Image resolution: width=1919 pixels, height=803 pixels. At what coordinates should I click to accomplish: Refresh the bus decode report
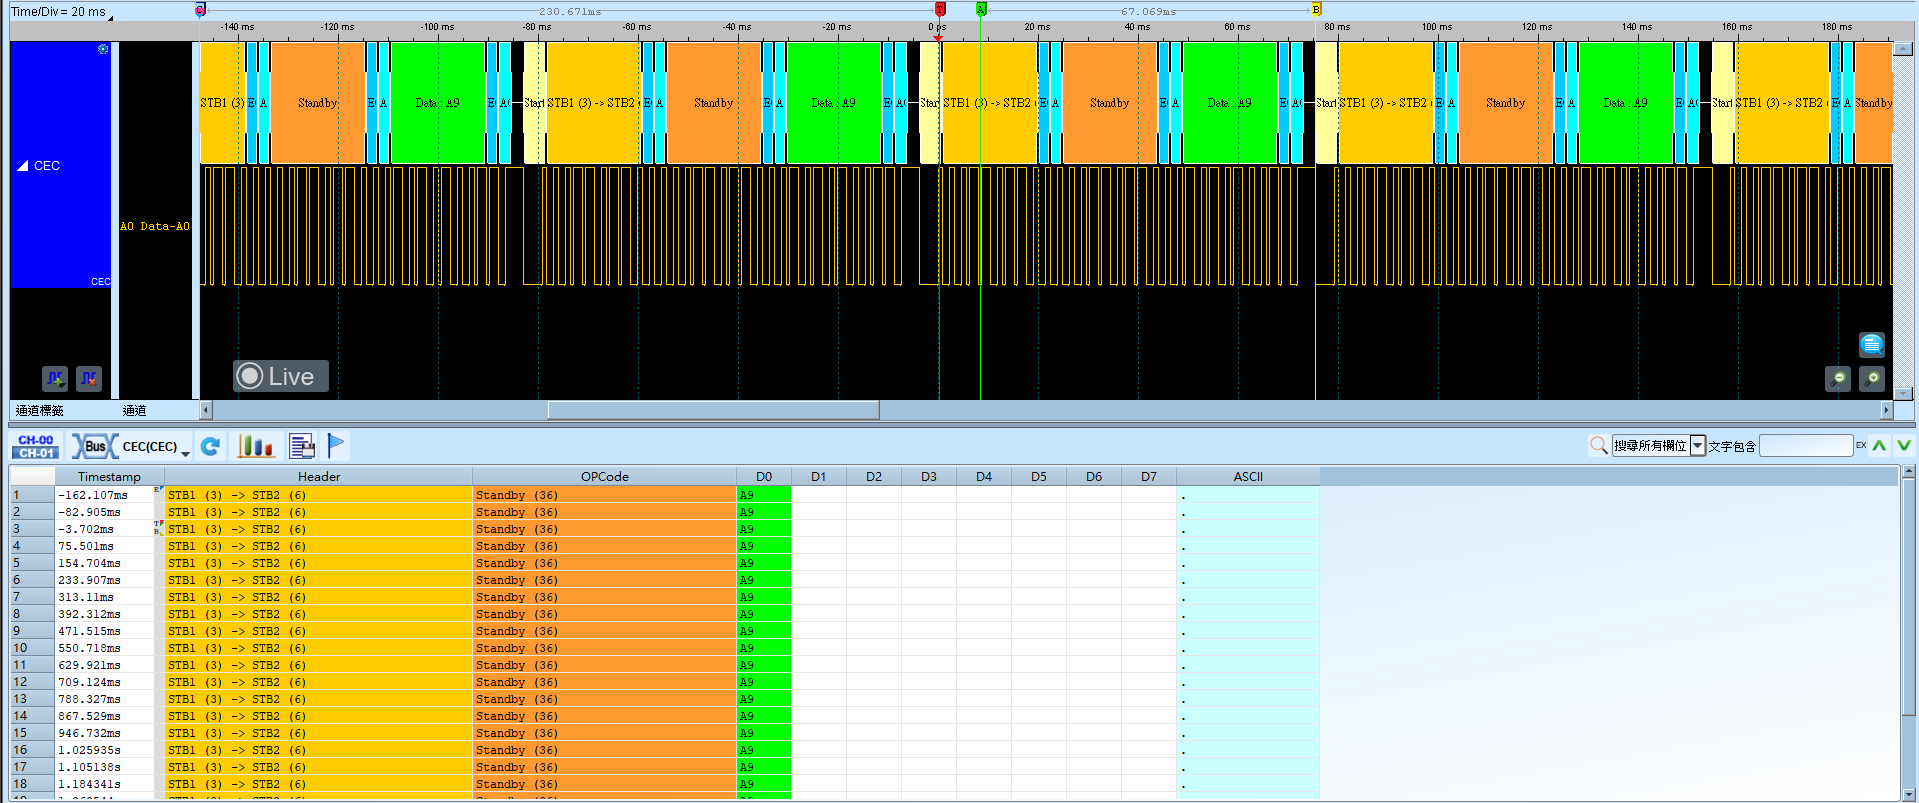click(210, 446)
